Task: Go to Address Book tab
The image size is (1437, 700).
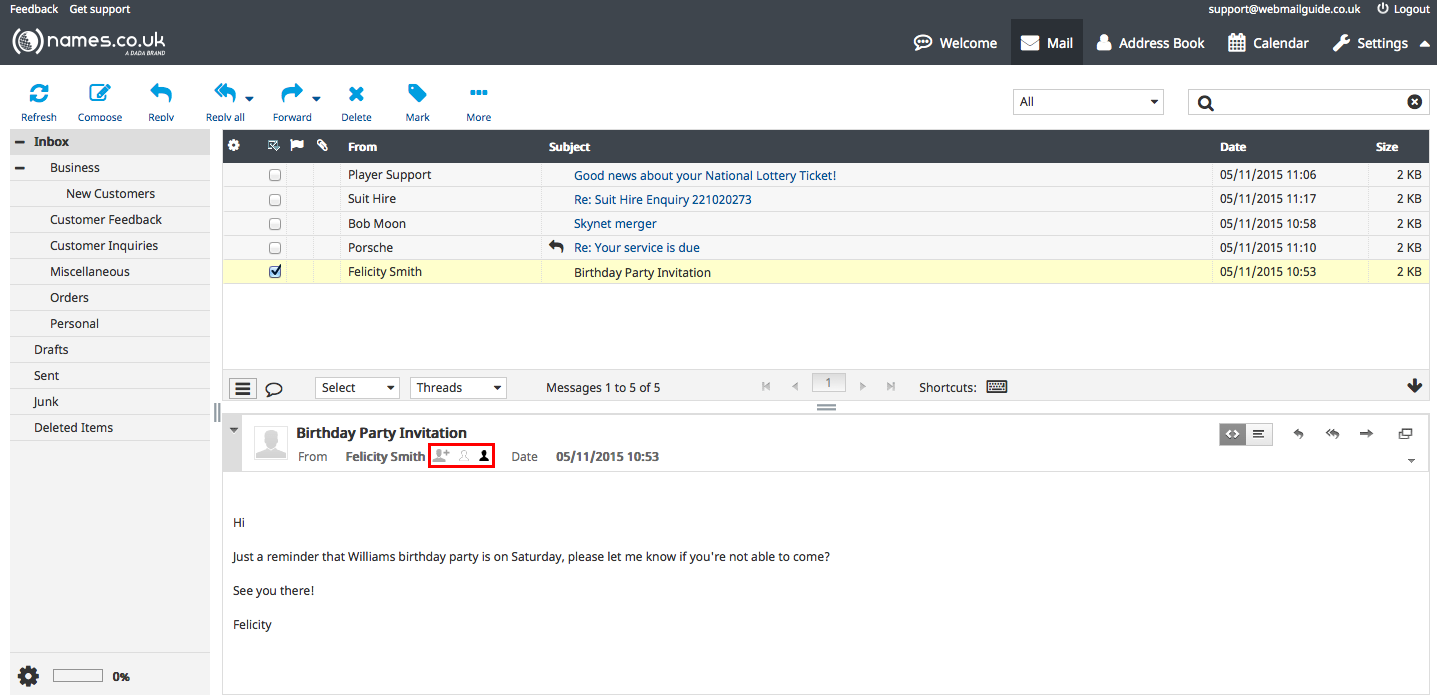Action: tap(1150, 43)
